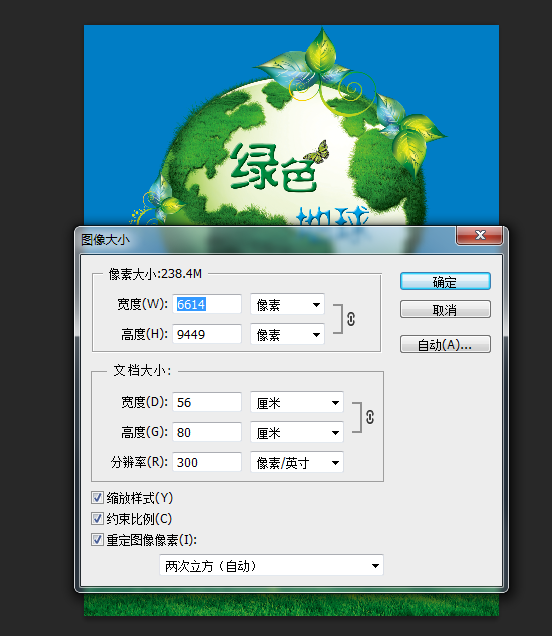Click the document size chain link icon
Image resolution: width=552 pixels, height=636 pixels.
coord(370,417)
